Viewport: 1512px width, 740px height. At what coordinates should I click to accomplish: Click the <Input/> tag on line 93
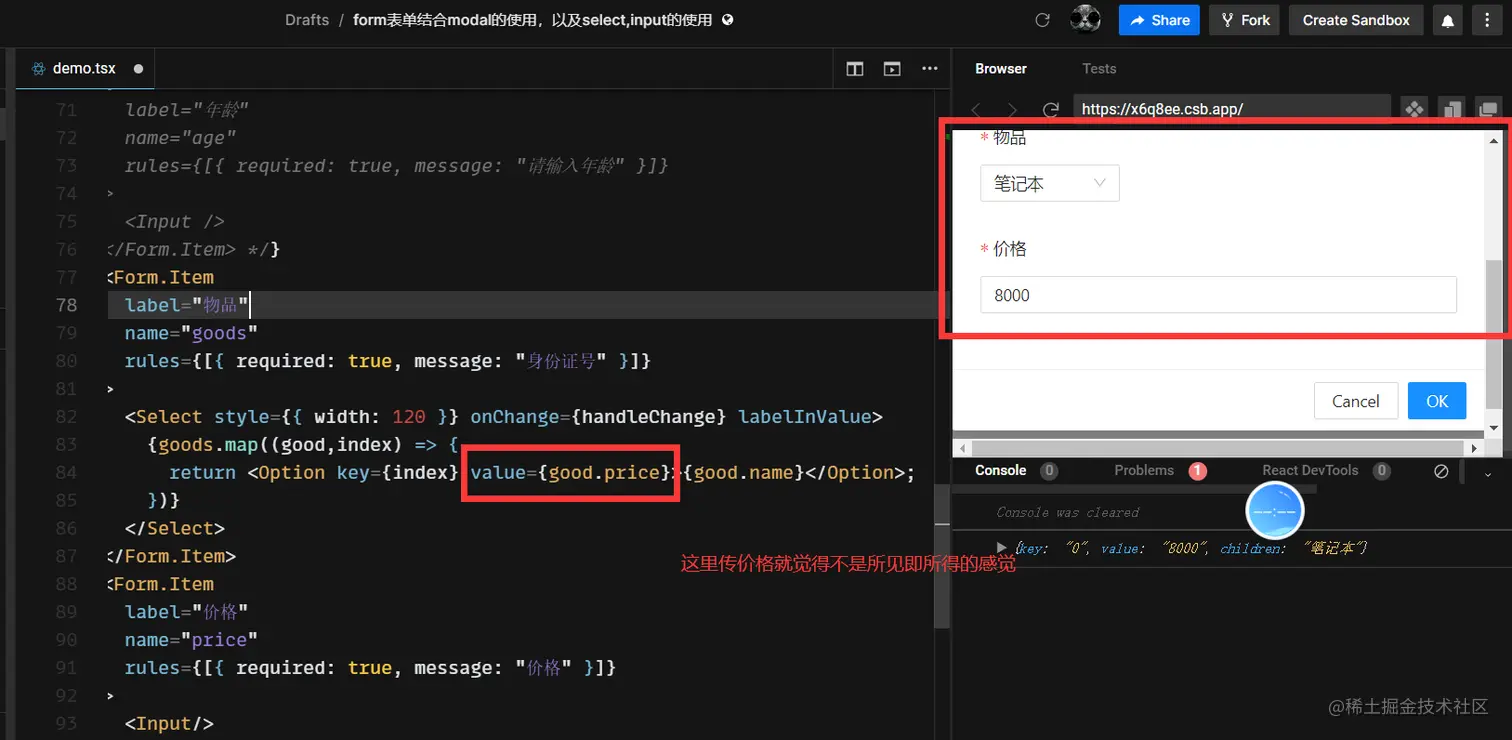(169, 724)
